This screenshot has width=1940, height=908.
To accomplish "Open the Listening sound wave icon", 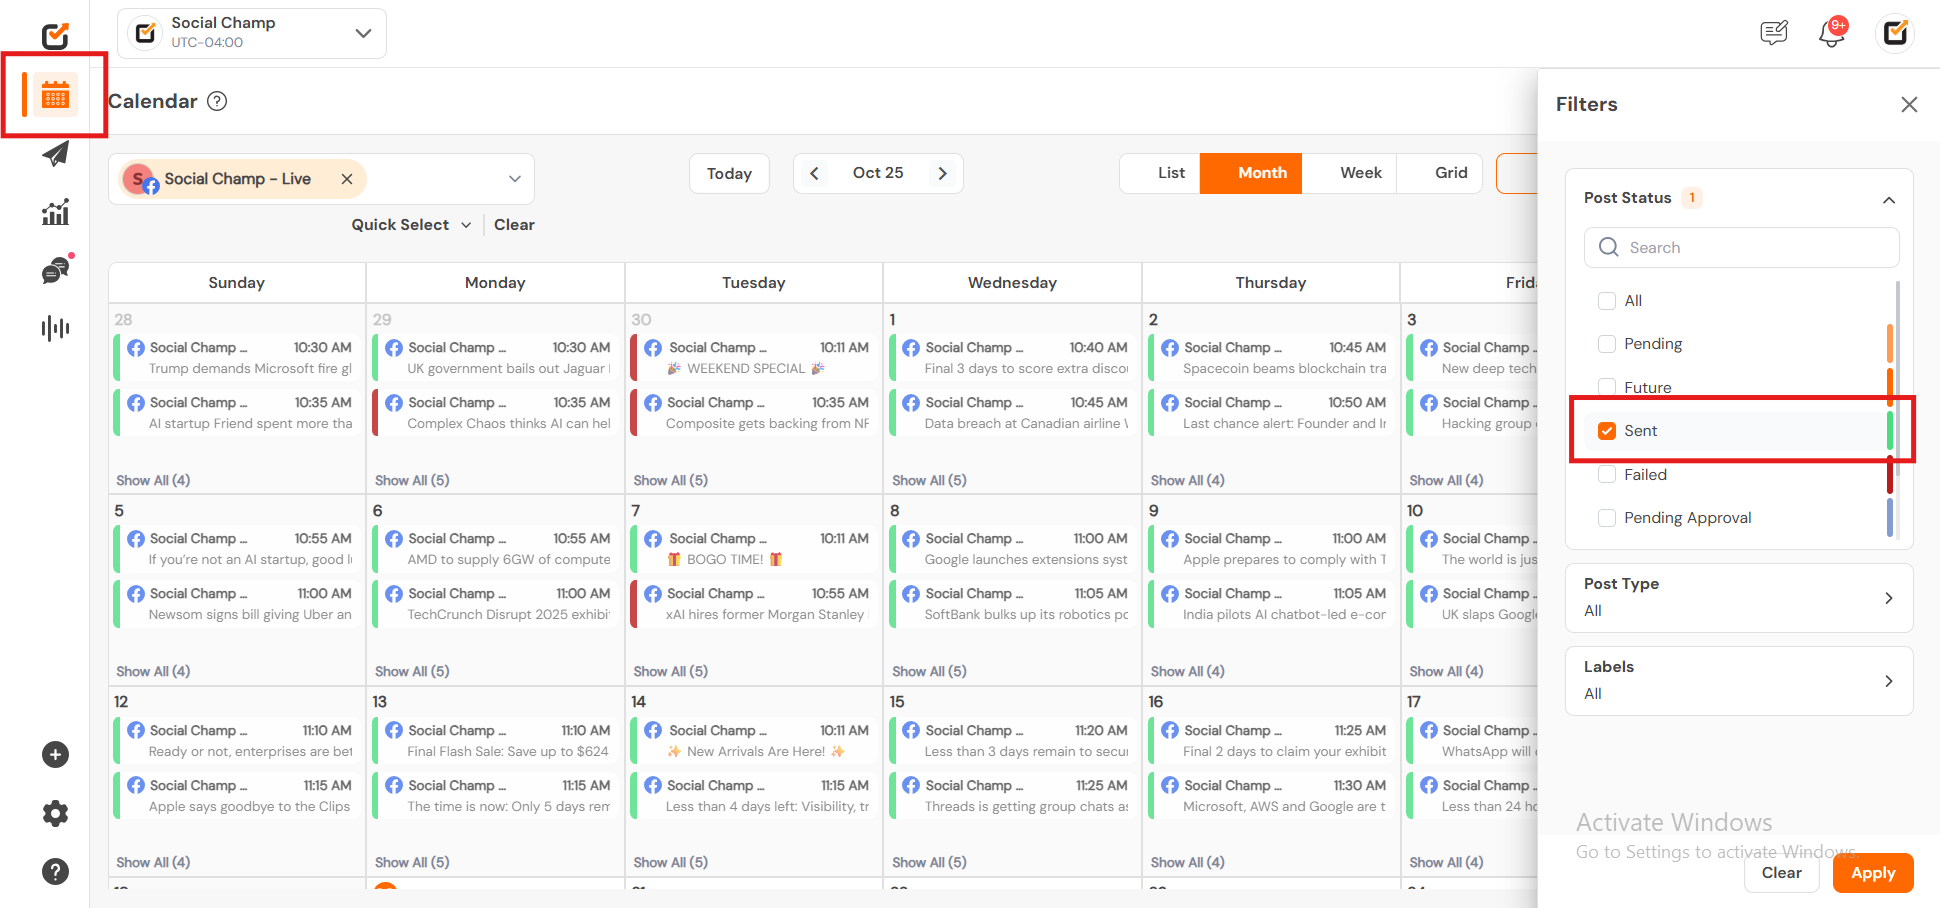I will click(x=55, y=328).
